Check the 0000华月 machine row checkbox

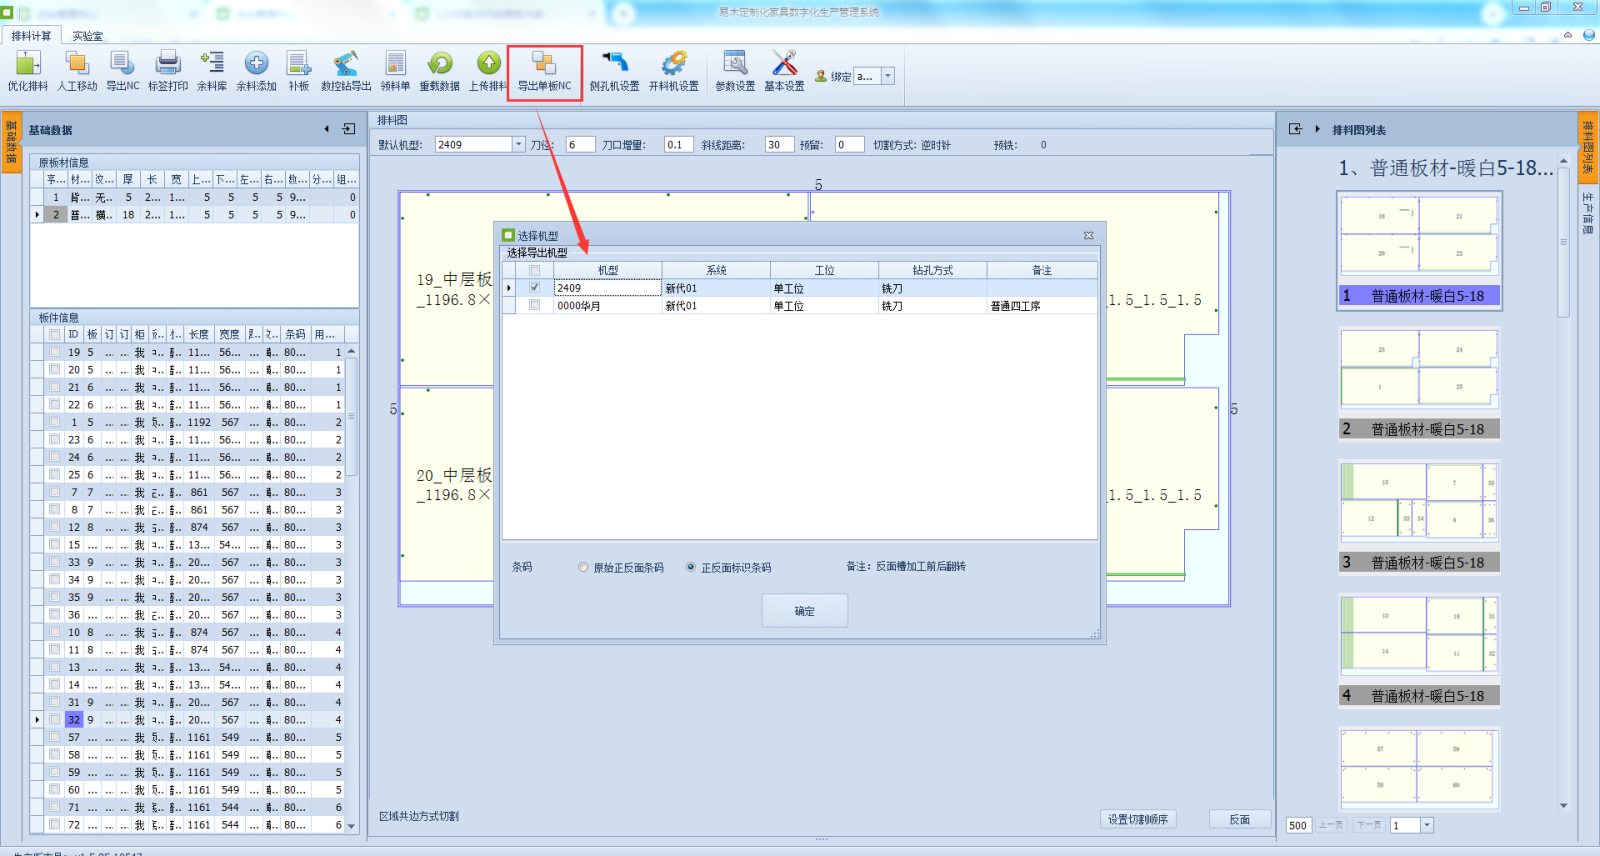click(534, 306)
